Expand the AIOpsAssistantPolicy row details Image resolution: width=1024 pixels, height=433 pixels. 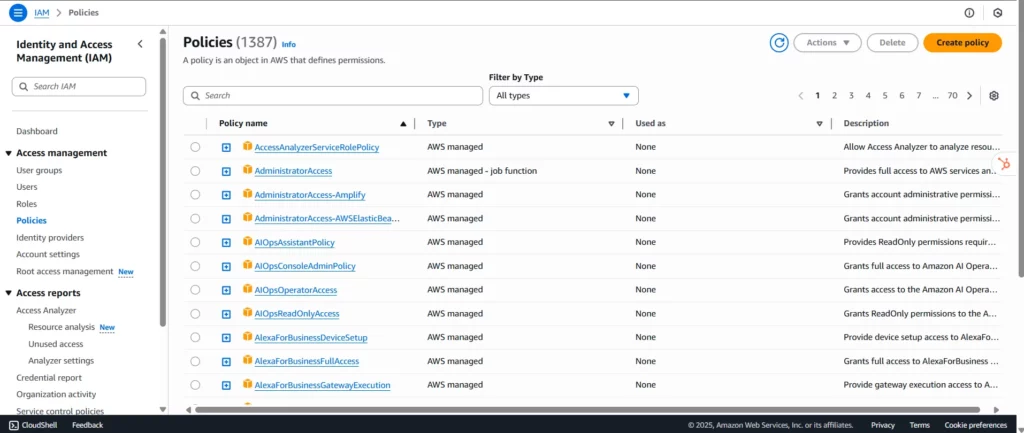coord(226,242)
